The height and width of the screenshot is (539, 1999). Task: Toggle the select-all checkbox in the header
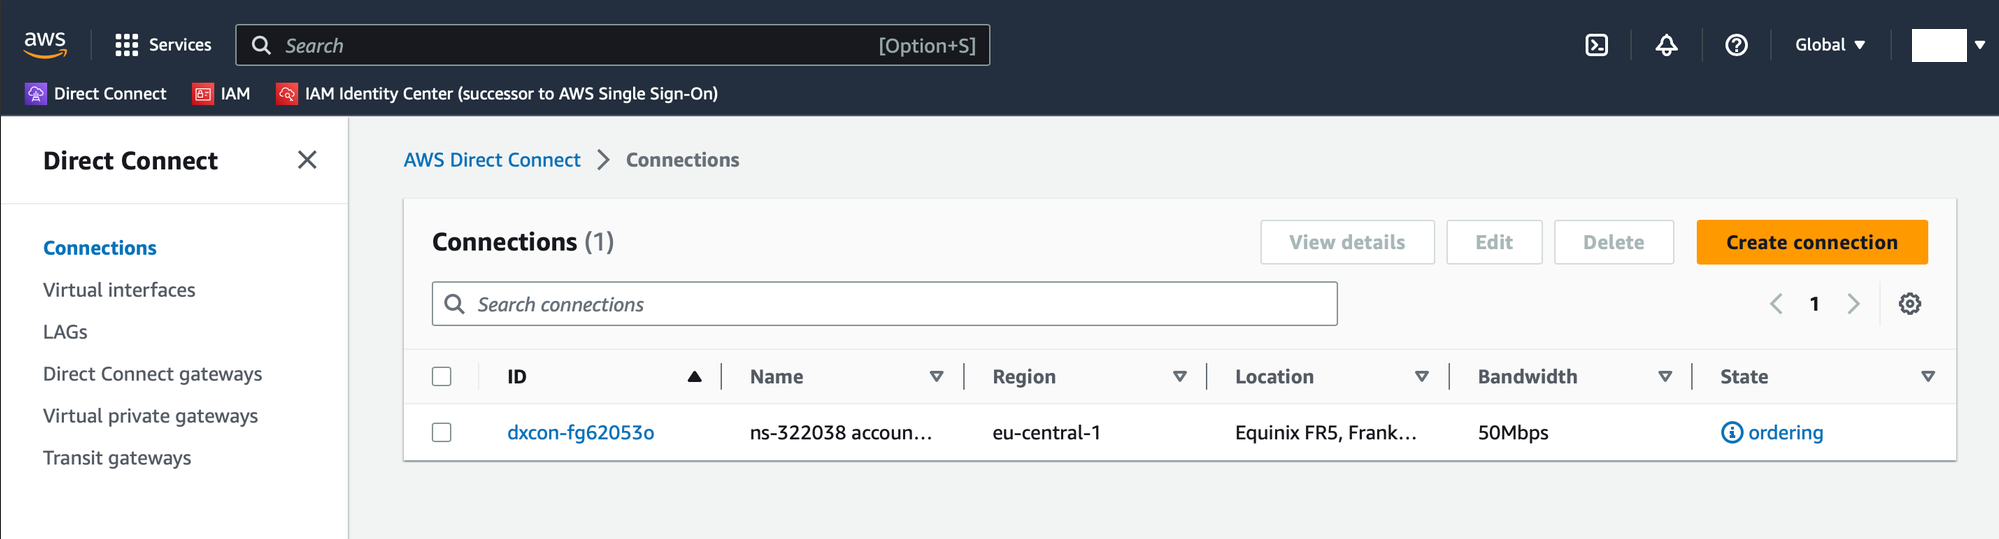pyautogui.click(x=442, y=377)
